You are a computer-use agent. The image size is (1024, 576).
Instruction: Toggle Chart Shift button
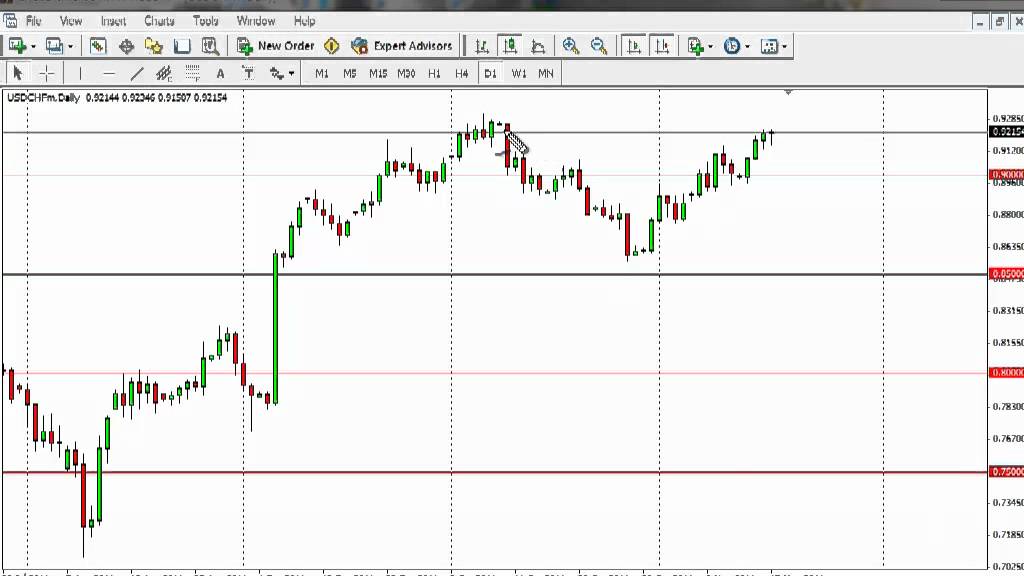[x=661, y=46]
